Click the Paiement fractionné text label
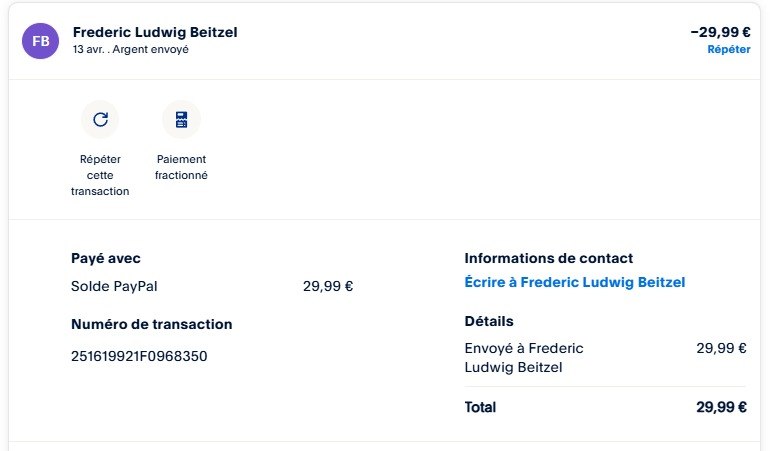The width and height of the screenshot is (770, 451). pos(181,167)
